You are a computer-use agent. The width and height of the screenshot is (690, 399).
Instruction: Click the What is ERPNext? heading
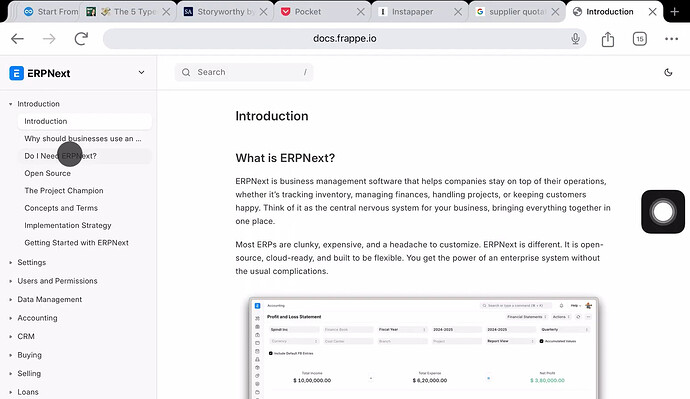pyautogui.click(x=285, y=158)
